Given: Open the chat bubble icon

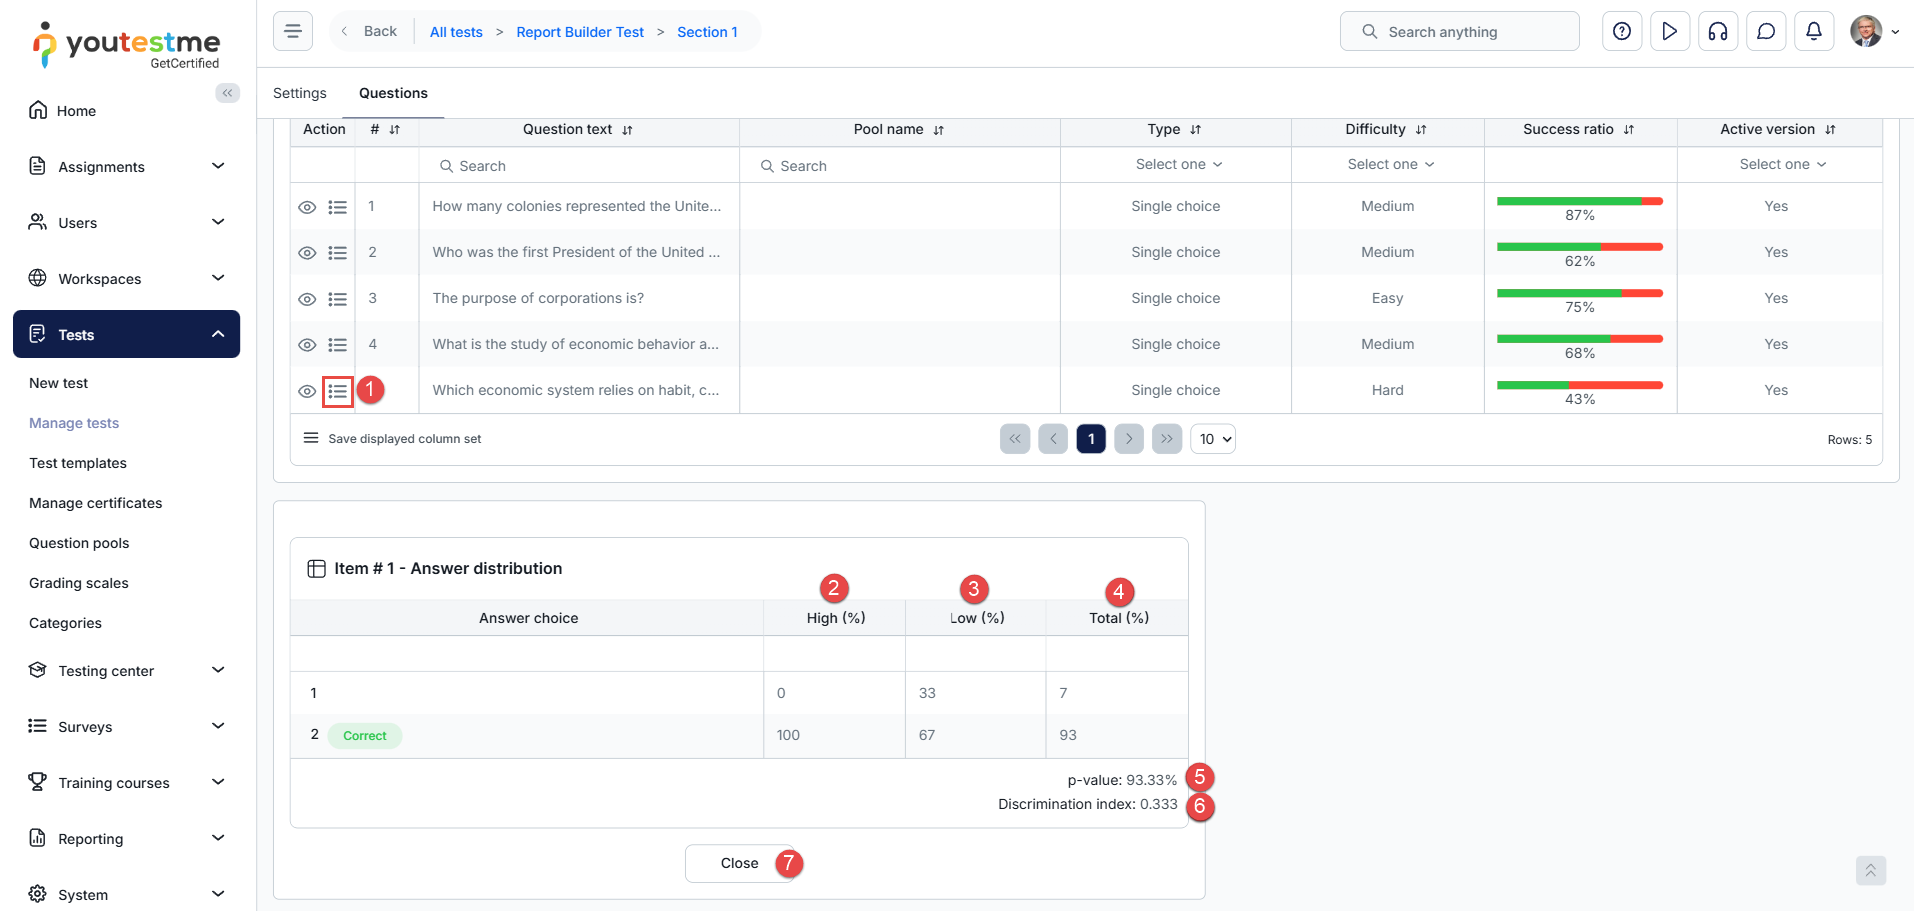Looking at the screenshot, I should tap(1766, 31).
